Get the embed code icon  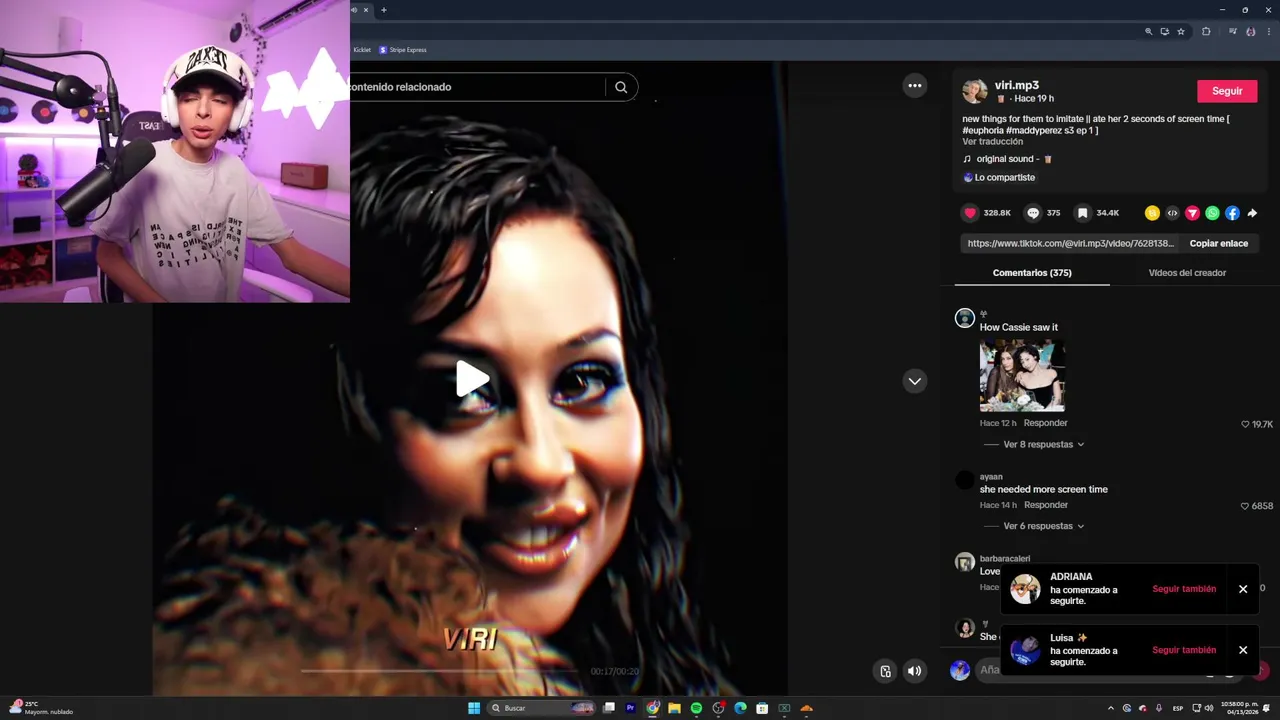[x=1172, y=213]
